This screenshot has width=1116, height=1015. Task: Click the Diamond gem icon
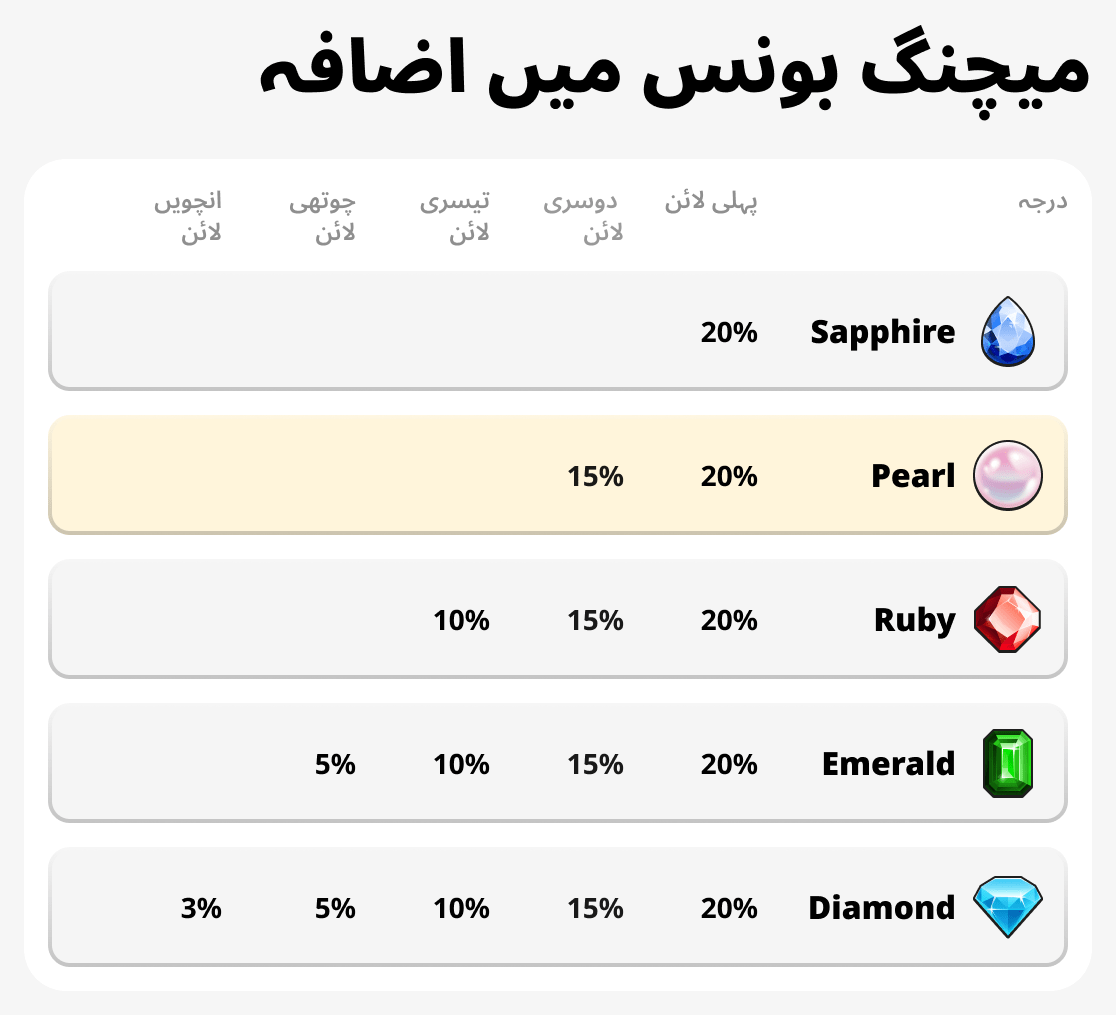coord(1008,907)
